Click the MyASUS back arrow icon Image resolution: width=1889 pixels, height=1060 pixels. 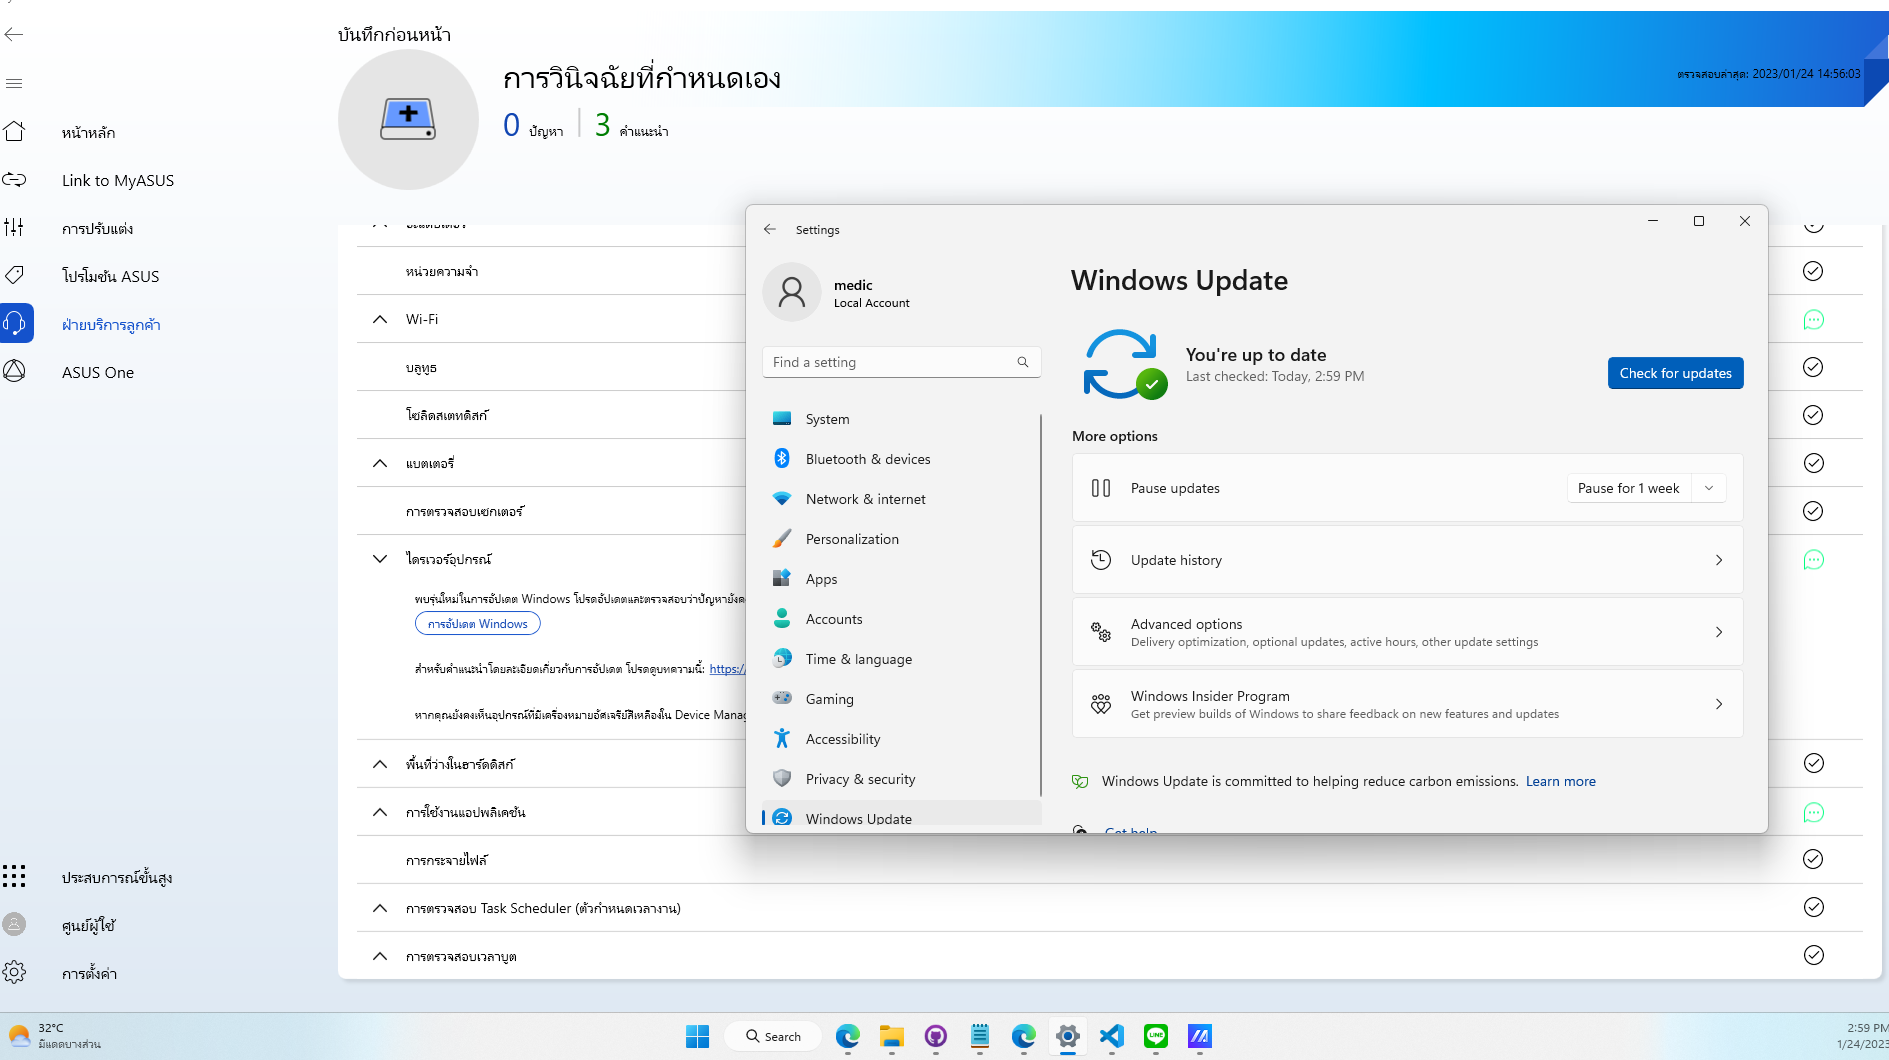point(14,34)
